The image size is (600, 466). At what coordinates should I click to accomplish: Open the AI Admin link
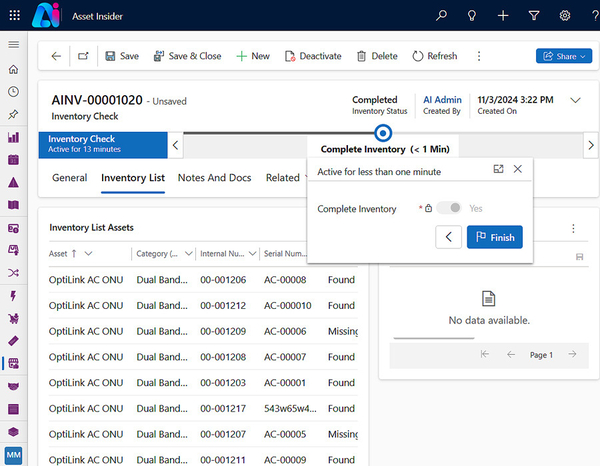pos(442,100)
